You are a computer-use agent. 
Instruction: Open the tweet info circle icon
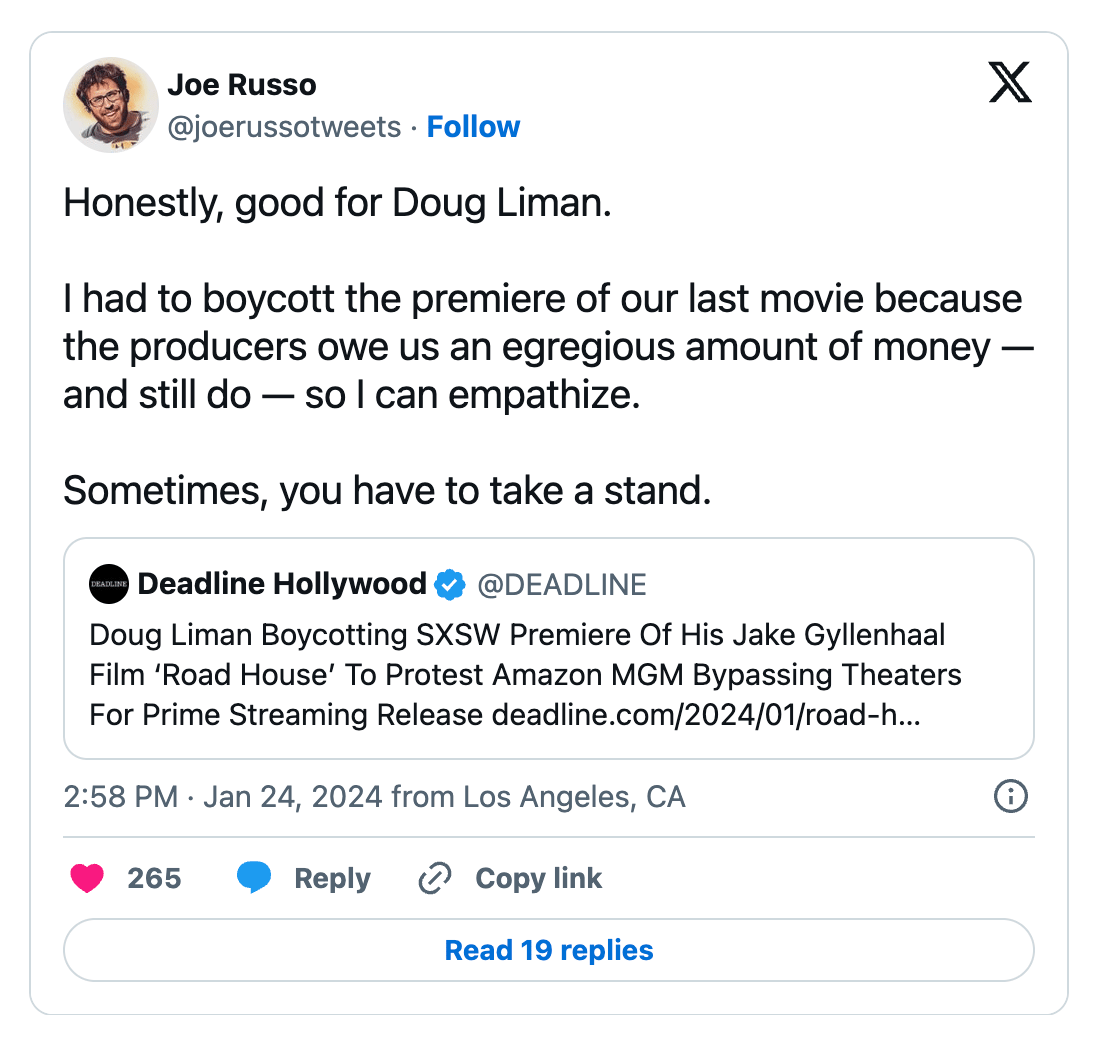click(x=1011, y=797)
